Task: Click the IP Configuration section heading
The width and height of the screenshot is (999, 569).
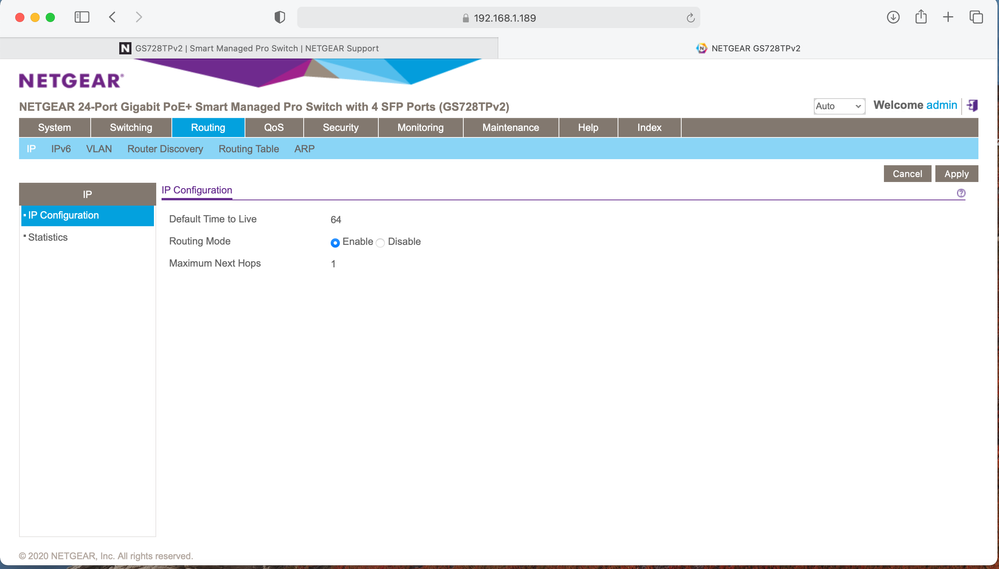Action: [x=197, y=190]
